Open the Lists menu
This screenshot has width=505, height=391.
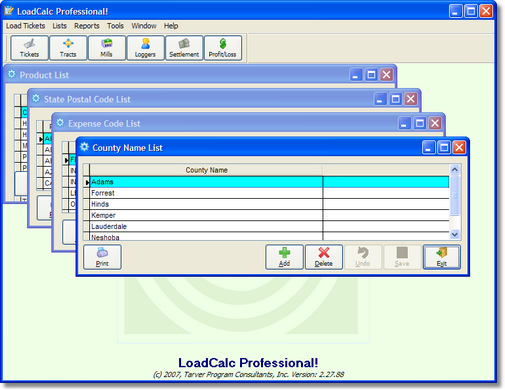(x=59, y=26)
